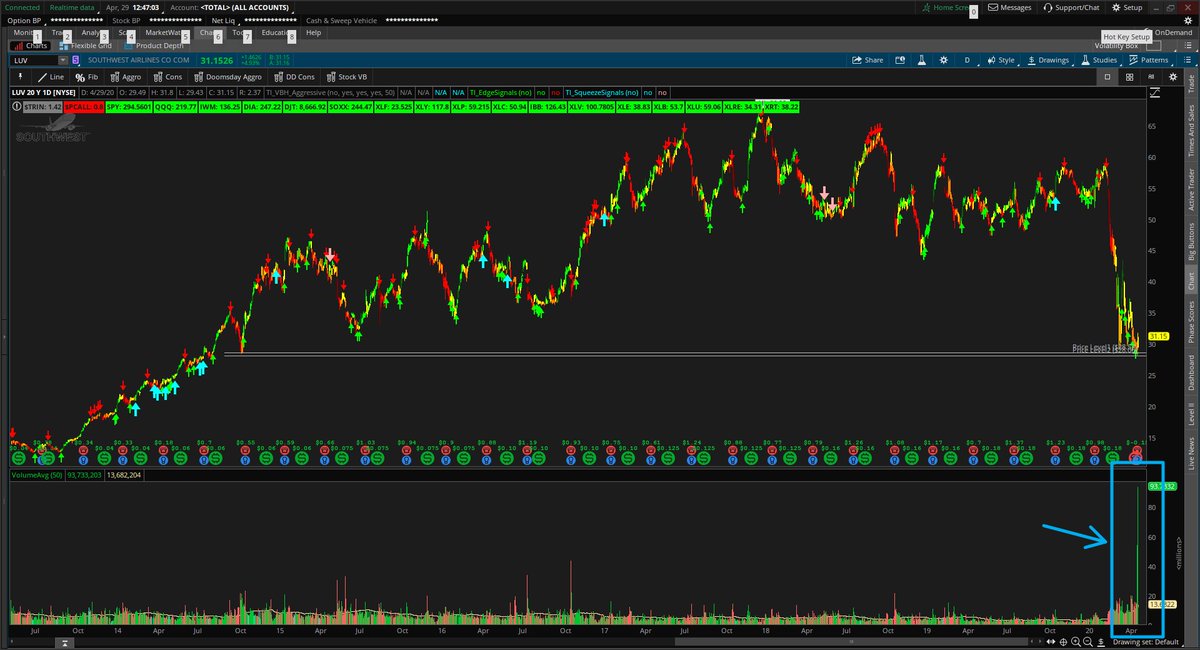1200x650 pixels.
Task: Click the Share chart button
Action: point(867,60)
